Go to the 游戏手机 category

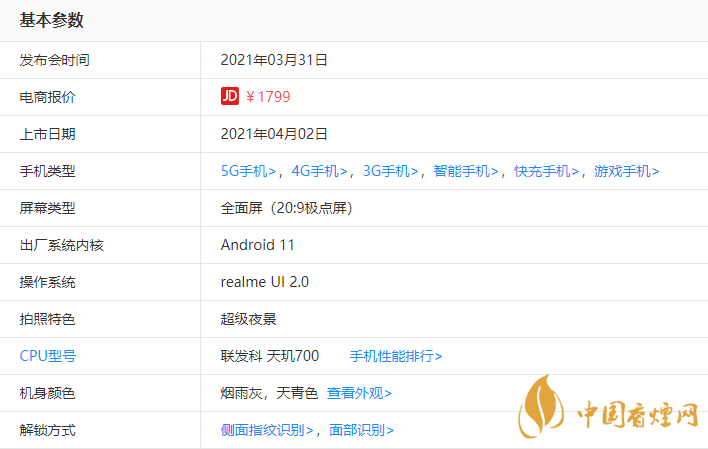(626, 171)
